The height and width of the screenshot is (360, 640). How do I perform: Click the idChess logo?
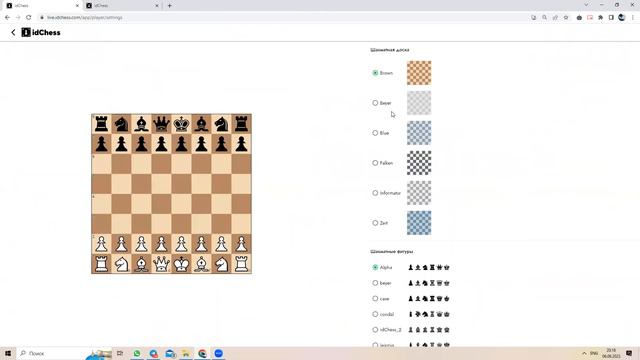(x=41, y=32)
